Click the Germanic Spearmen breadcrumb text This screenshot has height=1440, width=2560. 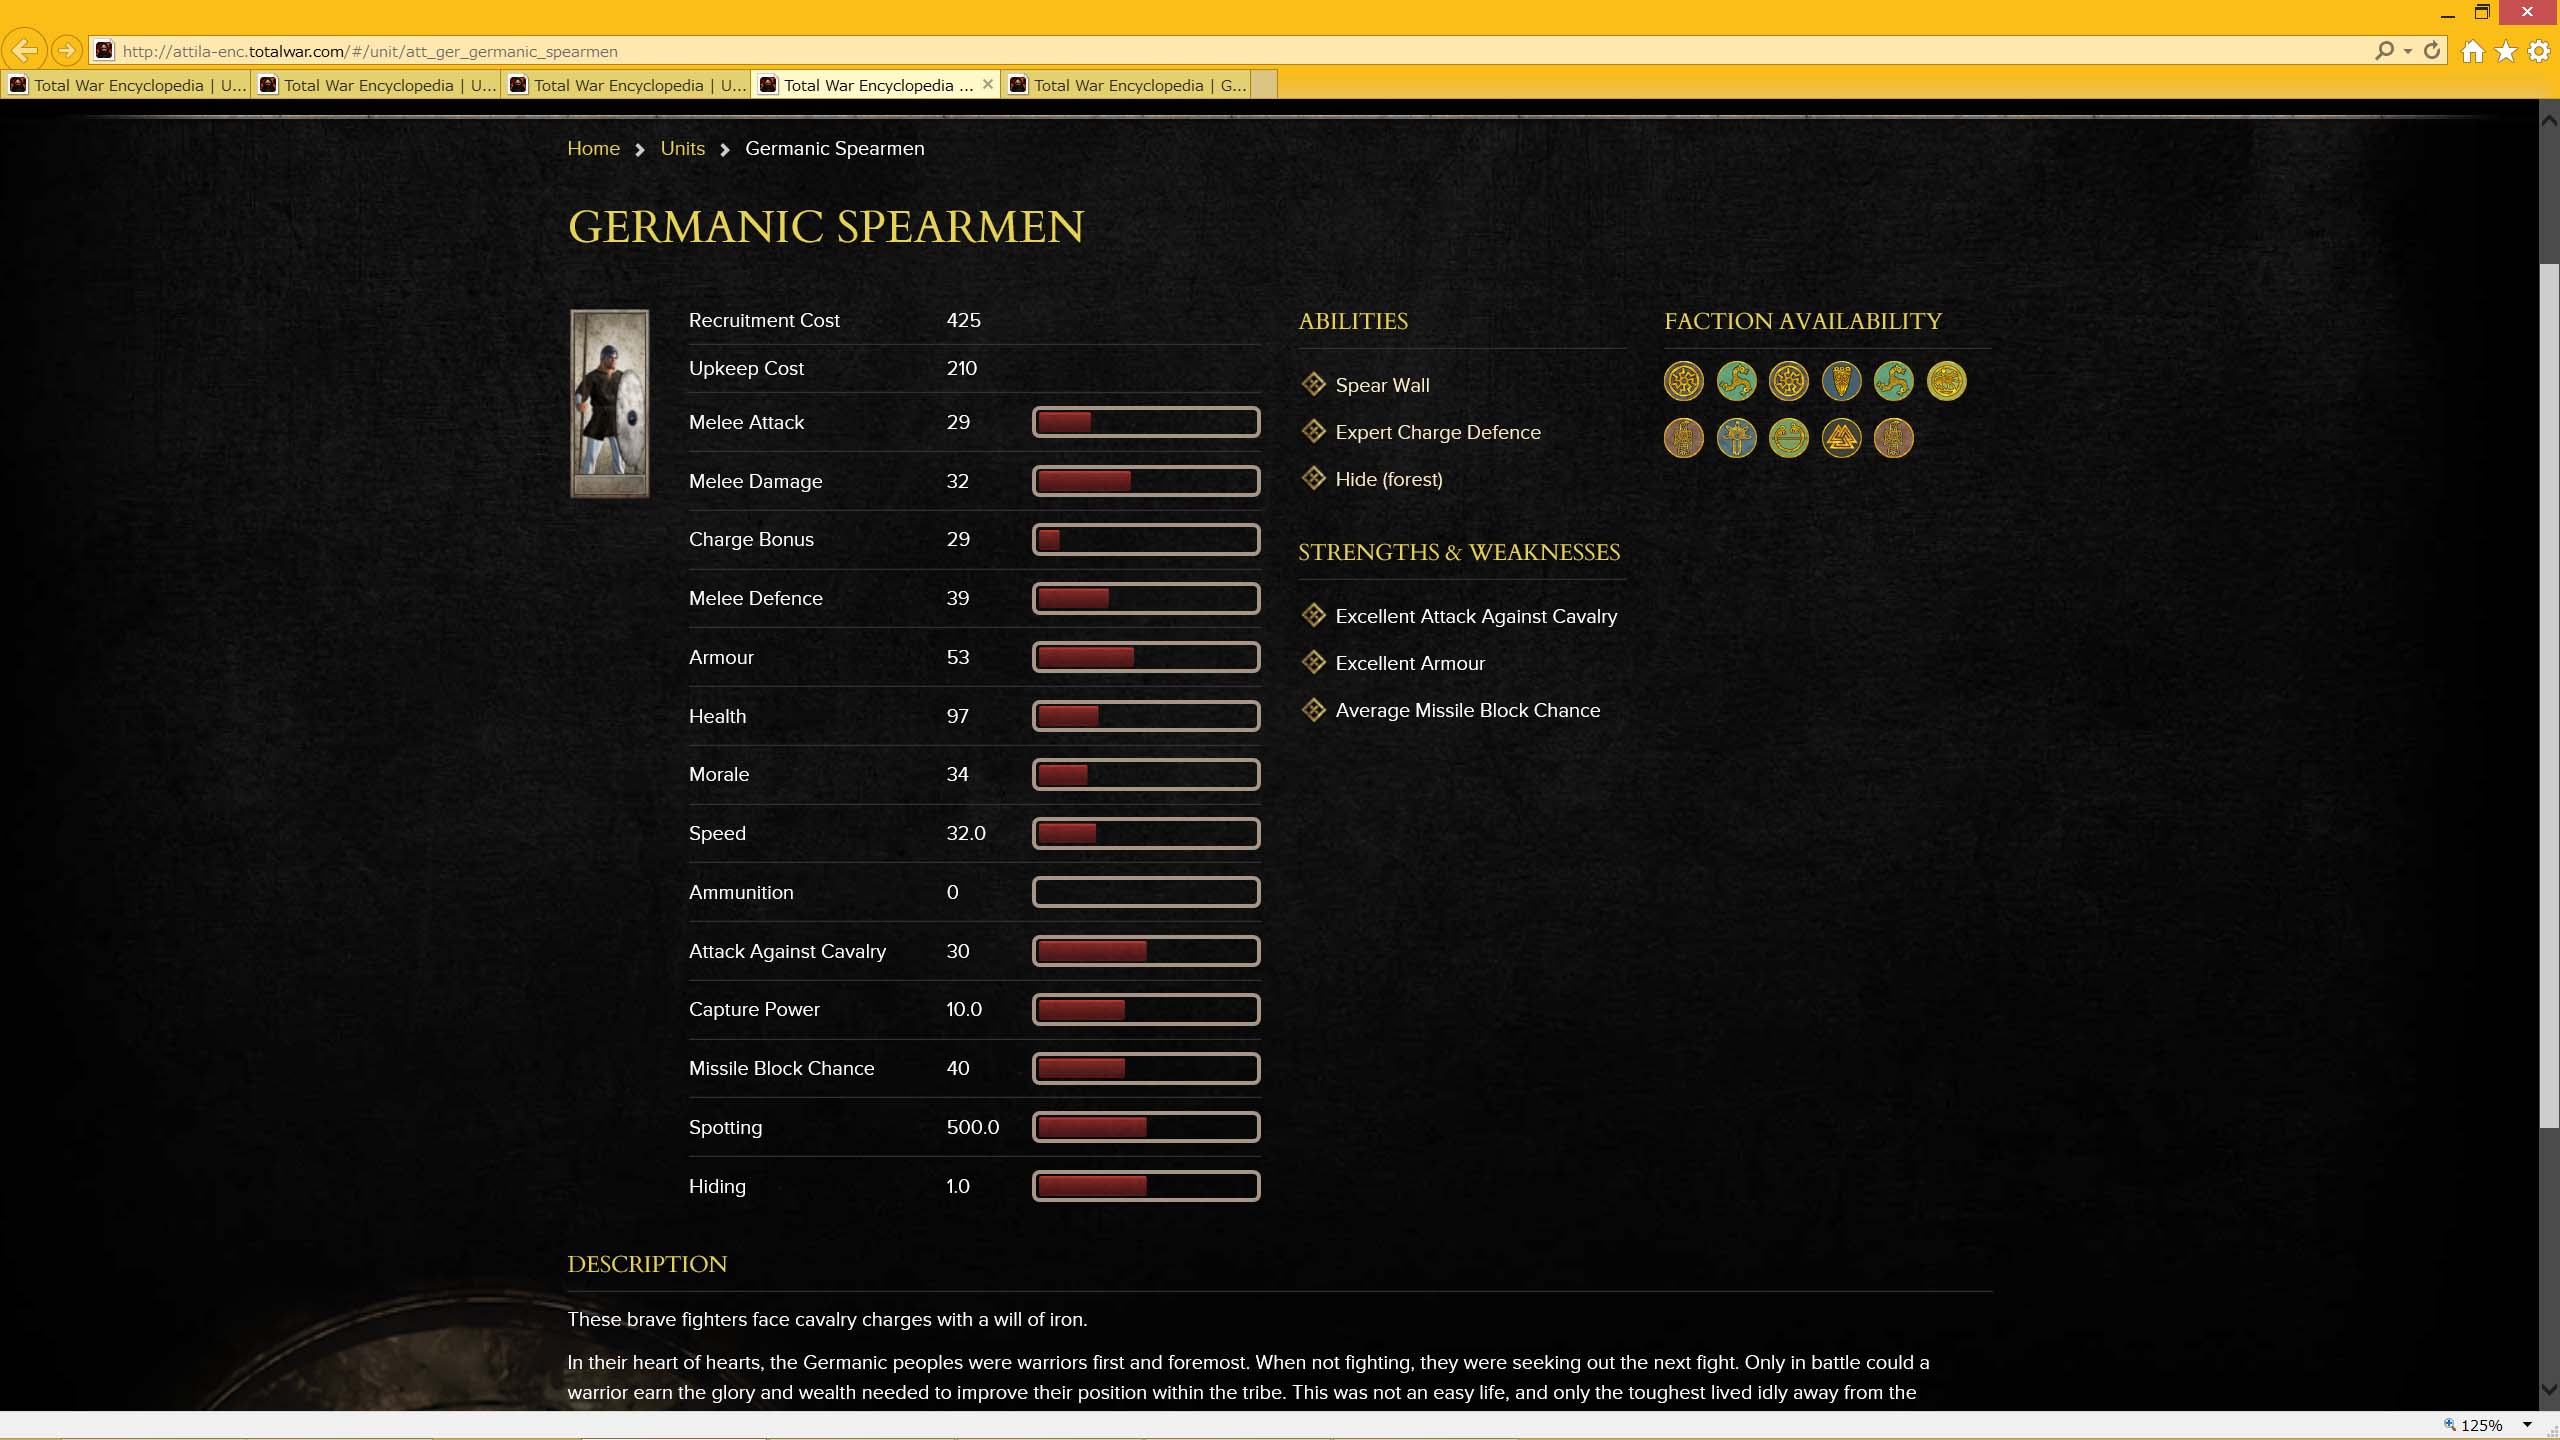coord(834,148)
